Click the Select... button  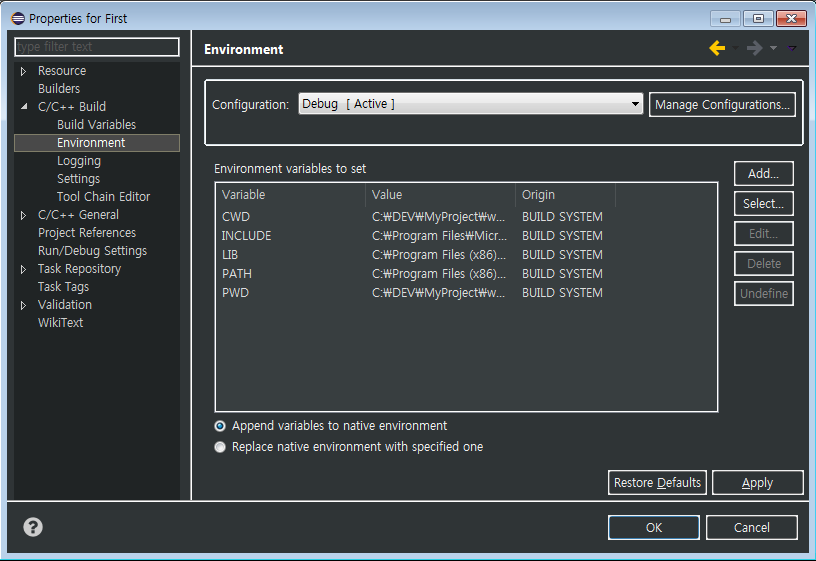(763, 203)
